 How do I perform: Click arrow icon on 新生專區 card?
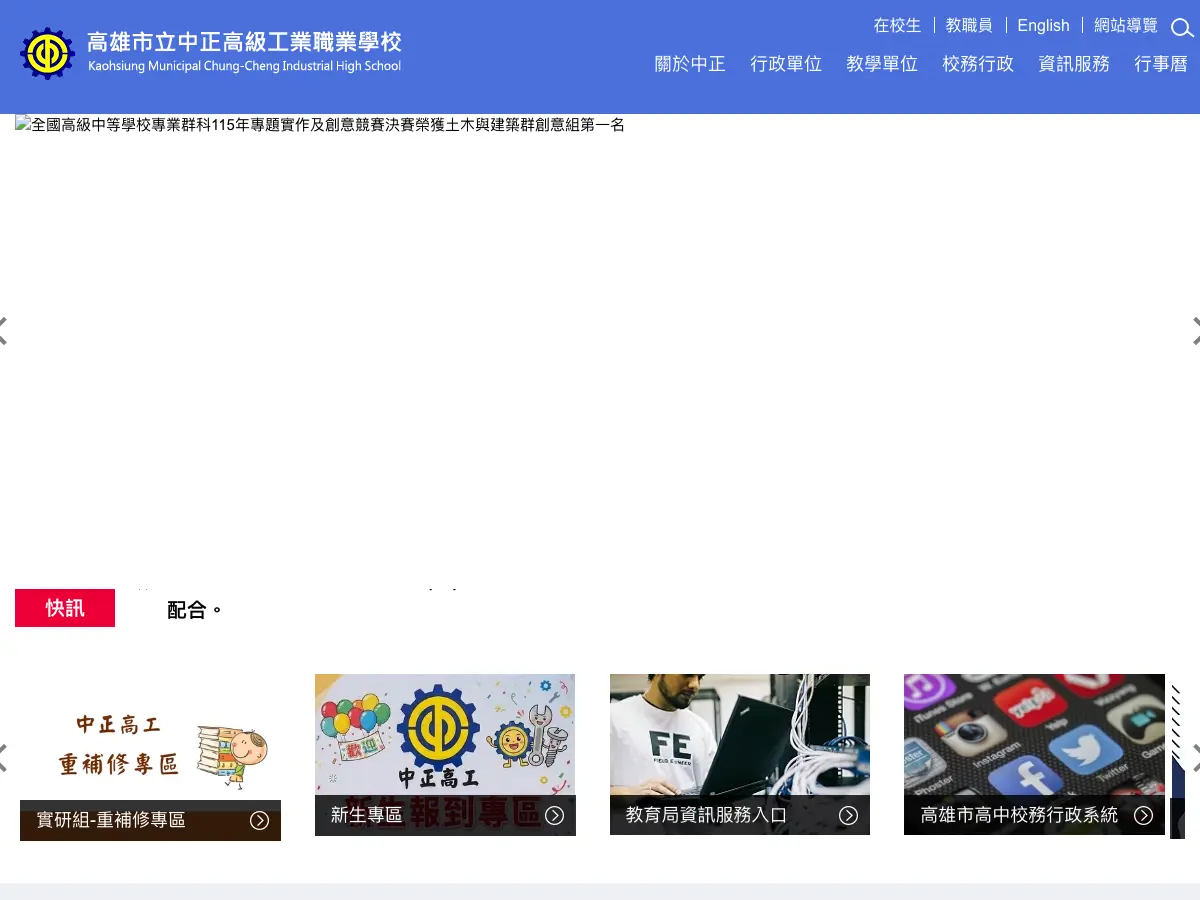(555, 815)
